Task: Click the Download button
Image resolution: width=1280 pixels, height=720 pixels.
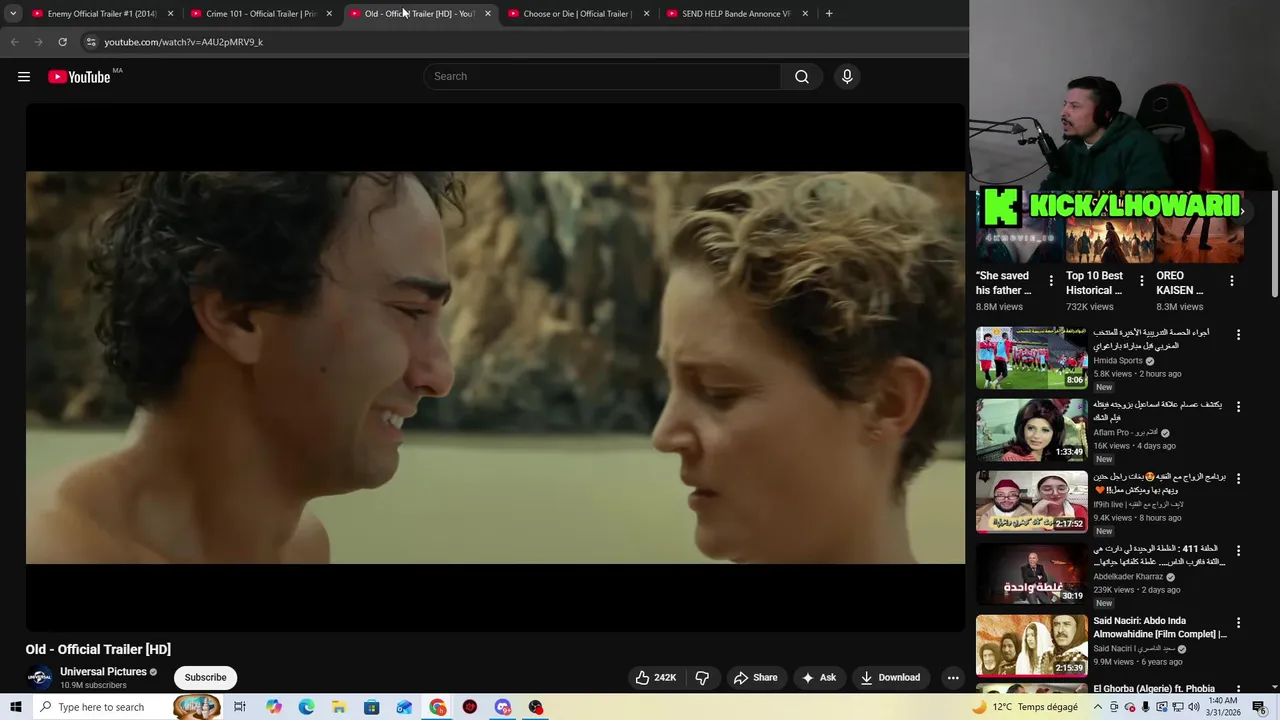Action: 890,677
